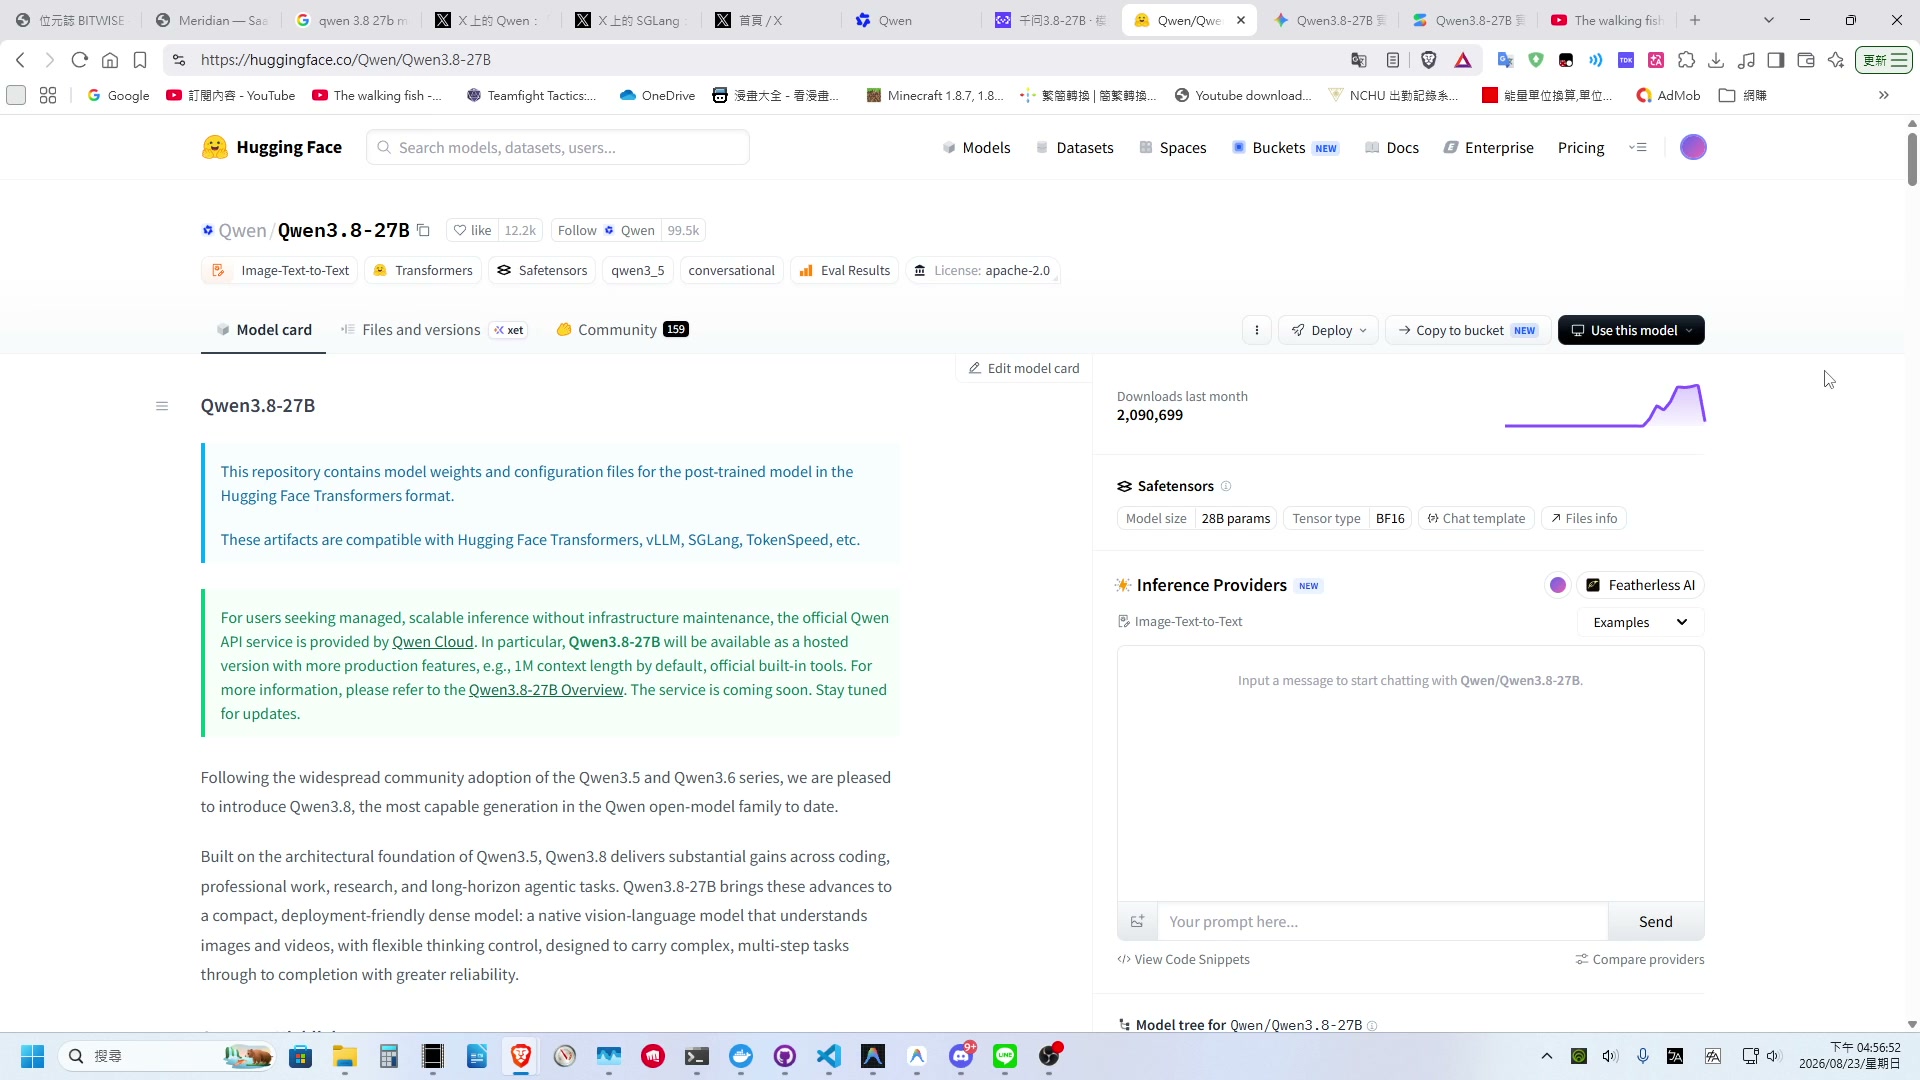Open the extensions puzzle icon
1920x1080 pixels.
[x=1686, y=60]
